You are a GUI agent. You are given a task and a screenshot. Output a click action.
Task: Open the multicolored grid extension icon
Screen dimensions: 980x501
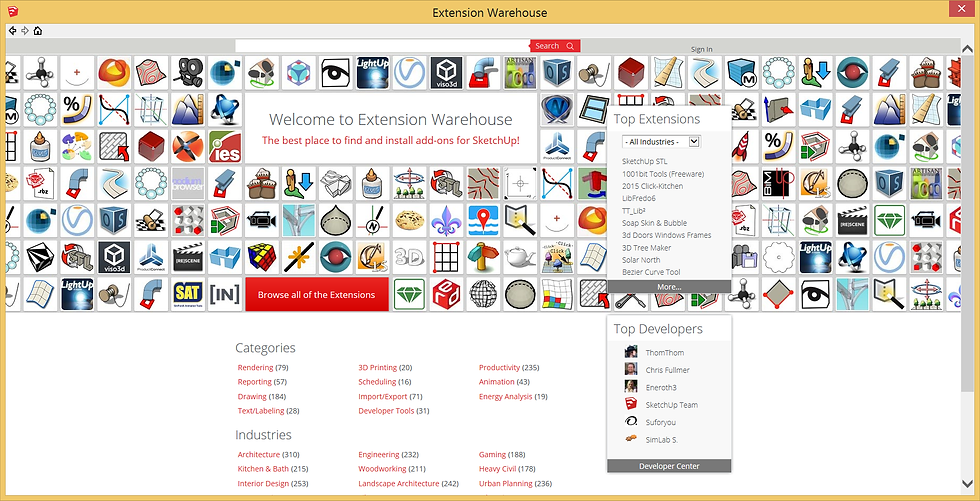click(x=557, y=294)
